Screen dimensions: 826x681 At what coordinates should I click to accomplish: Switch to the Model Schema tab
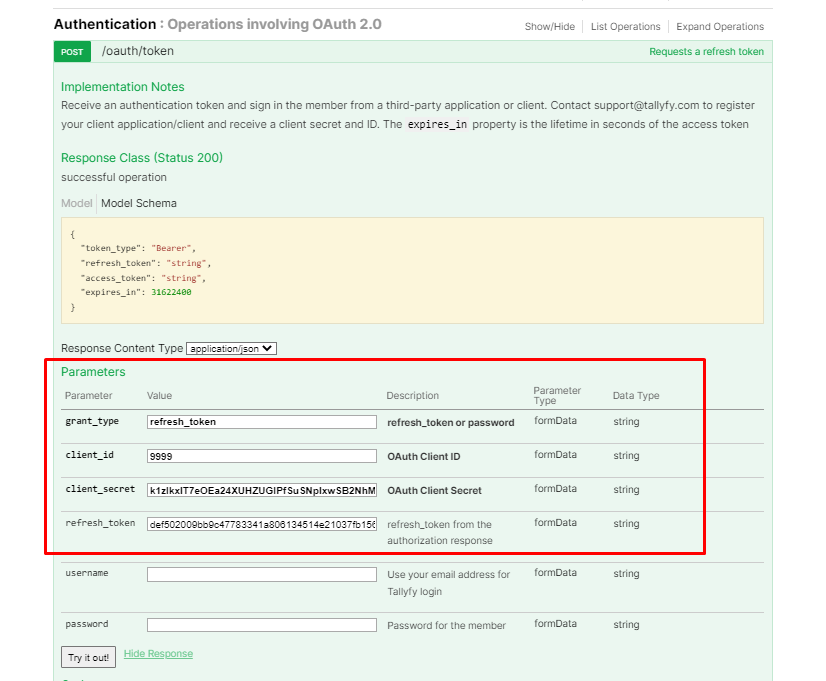pos(138,203)
